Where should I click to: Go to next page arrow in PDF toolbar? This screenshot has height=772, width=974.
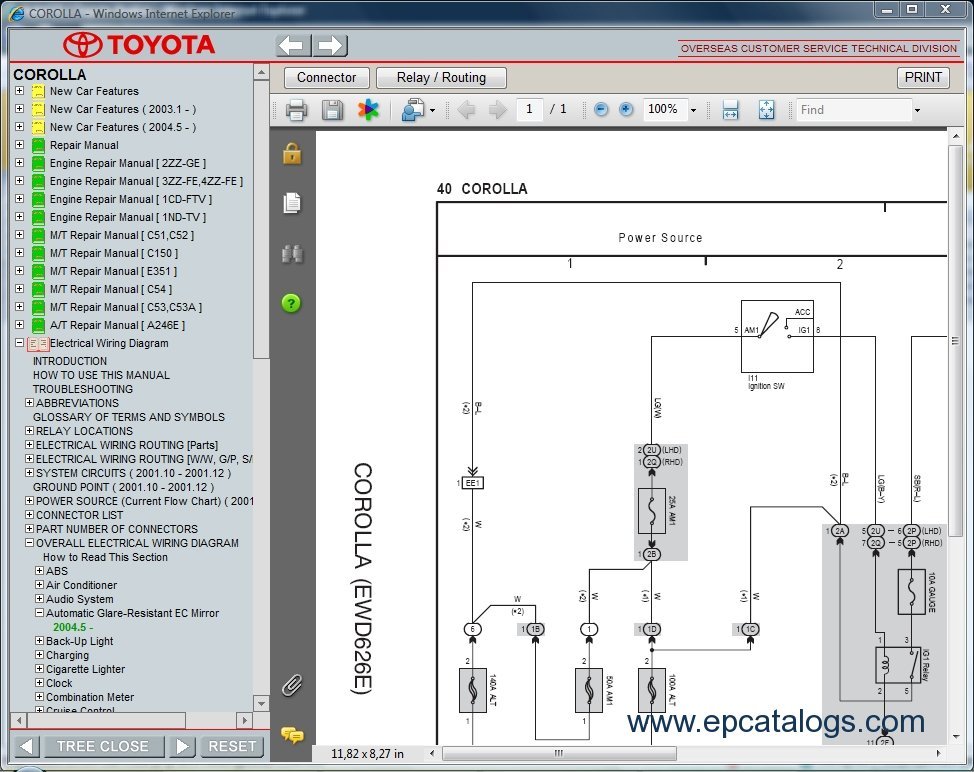[x=498, y=110]
